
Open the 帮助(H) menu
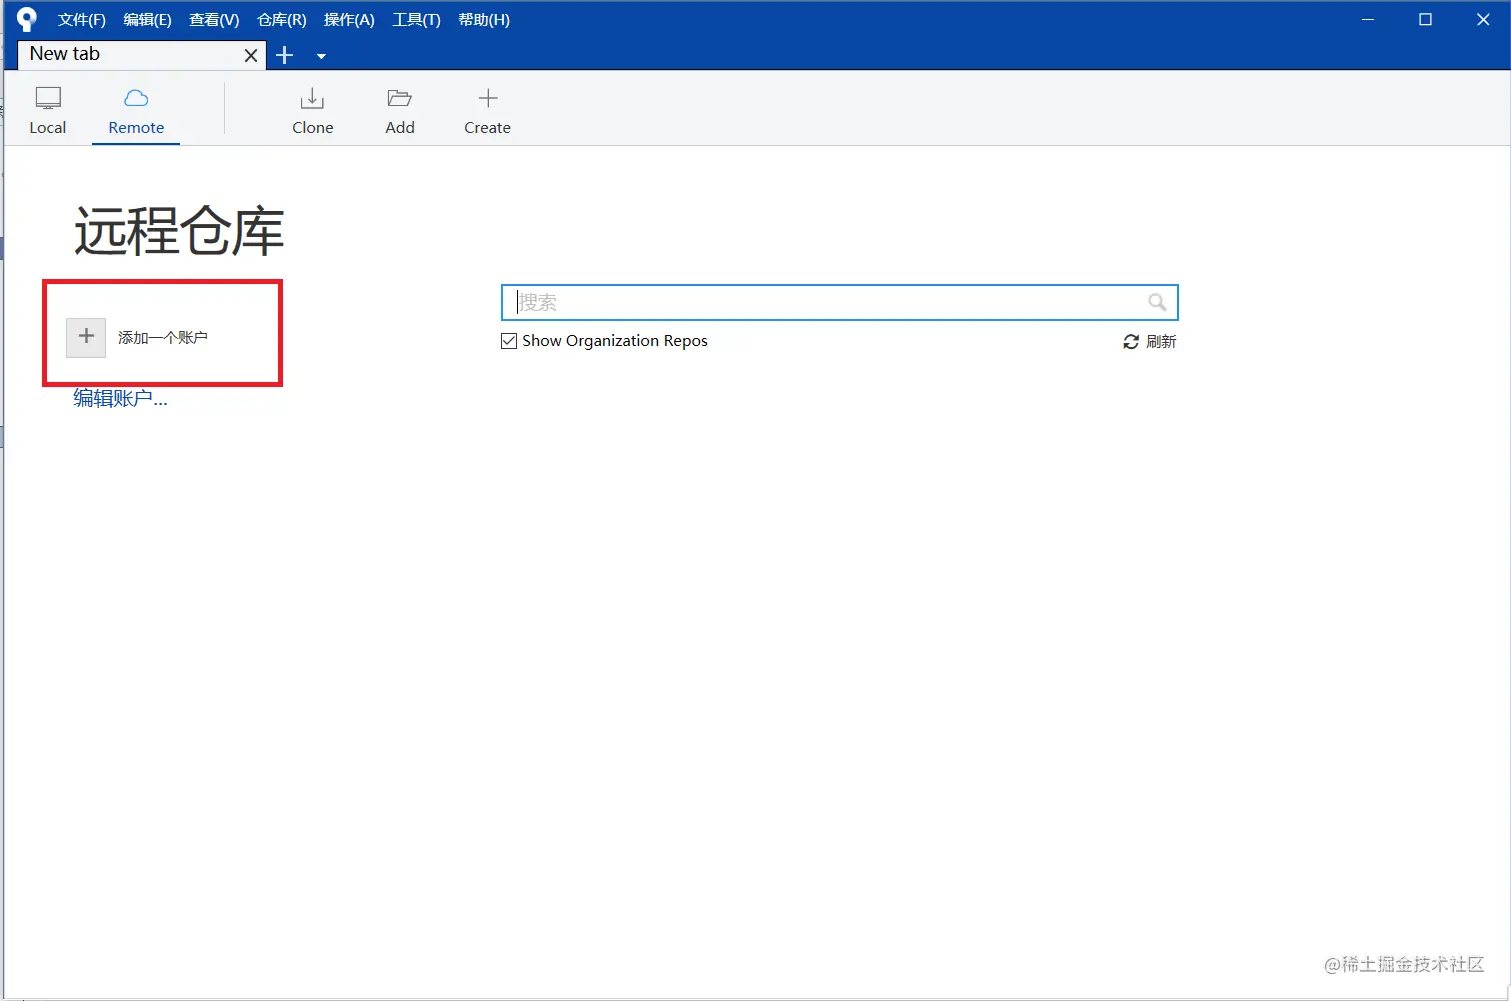click(x=484, y=20)
